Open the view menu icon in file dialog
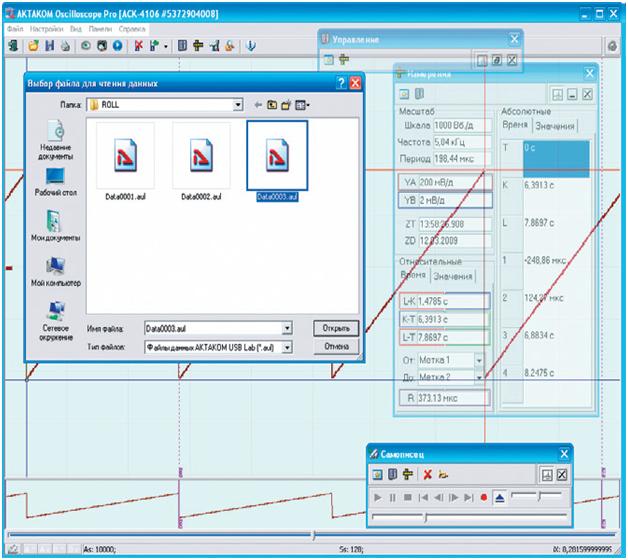The image size is (628, 560). (x=302, y=105)
